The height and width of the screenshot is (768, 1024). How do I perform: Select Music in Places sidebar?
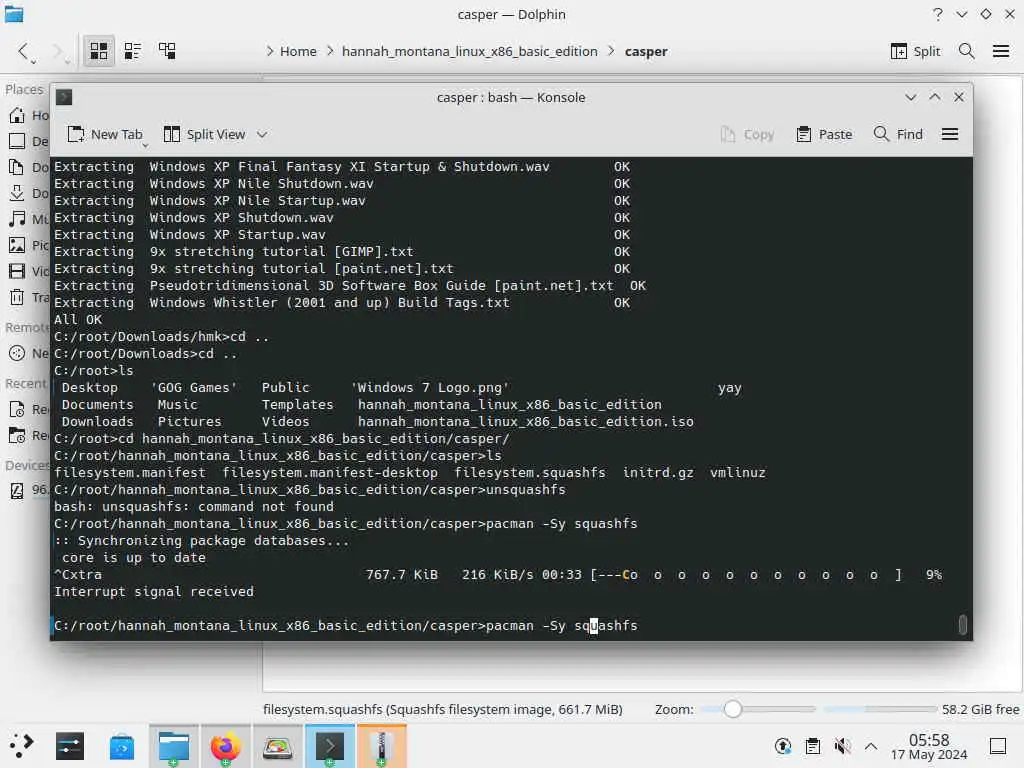pyautogui.click(x=28, y=219)
